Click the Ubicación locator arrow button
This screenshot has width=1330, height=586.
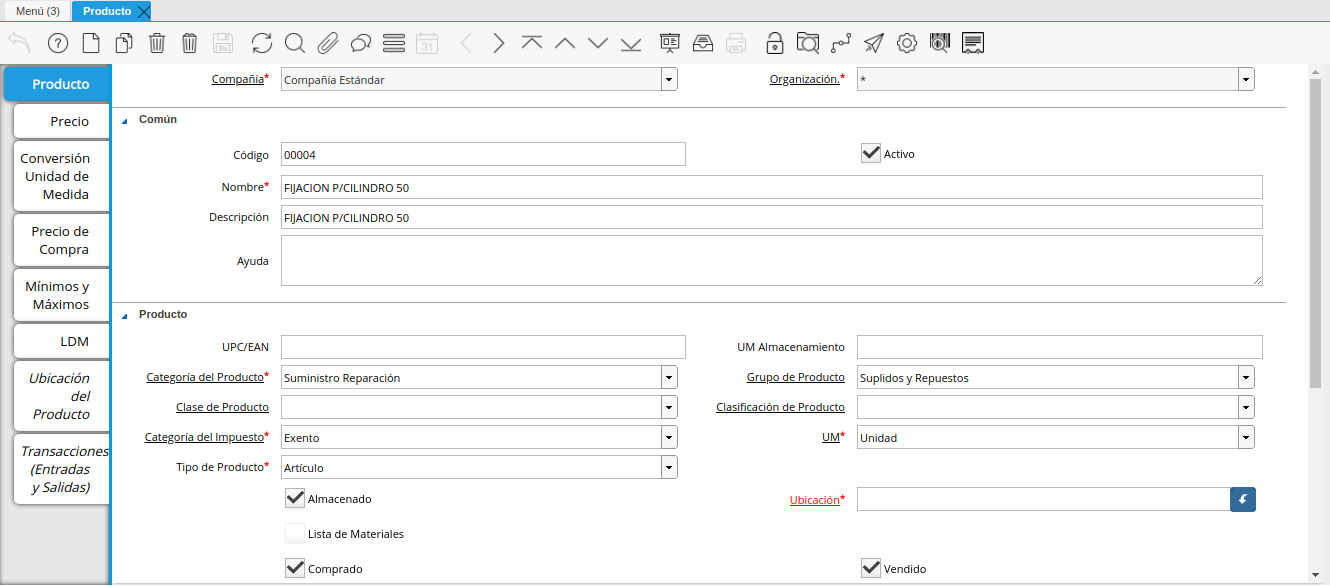(x=1243, y=499)
